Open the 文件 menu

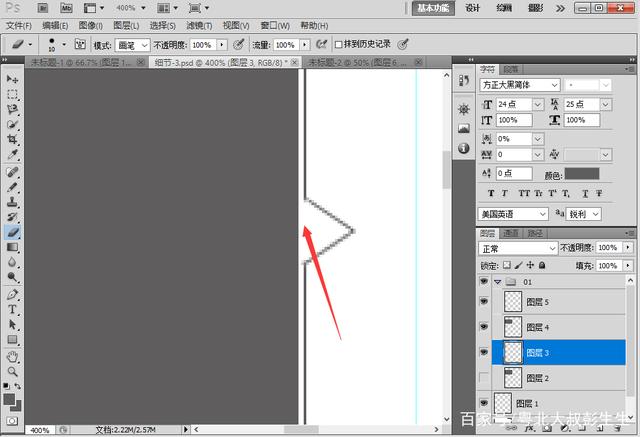[x=19, y=26]
